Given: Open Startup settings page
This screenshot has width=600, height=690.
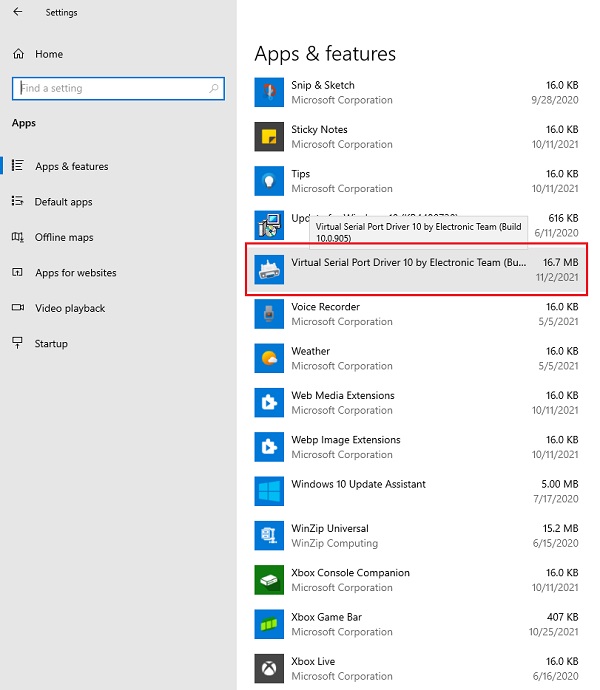Looking at the screenshot, I should 51,344.
